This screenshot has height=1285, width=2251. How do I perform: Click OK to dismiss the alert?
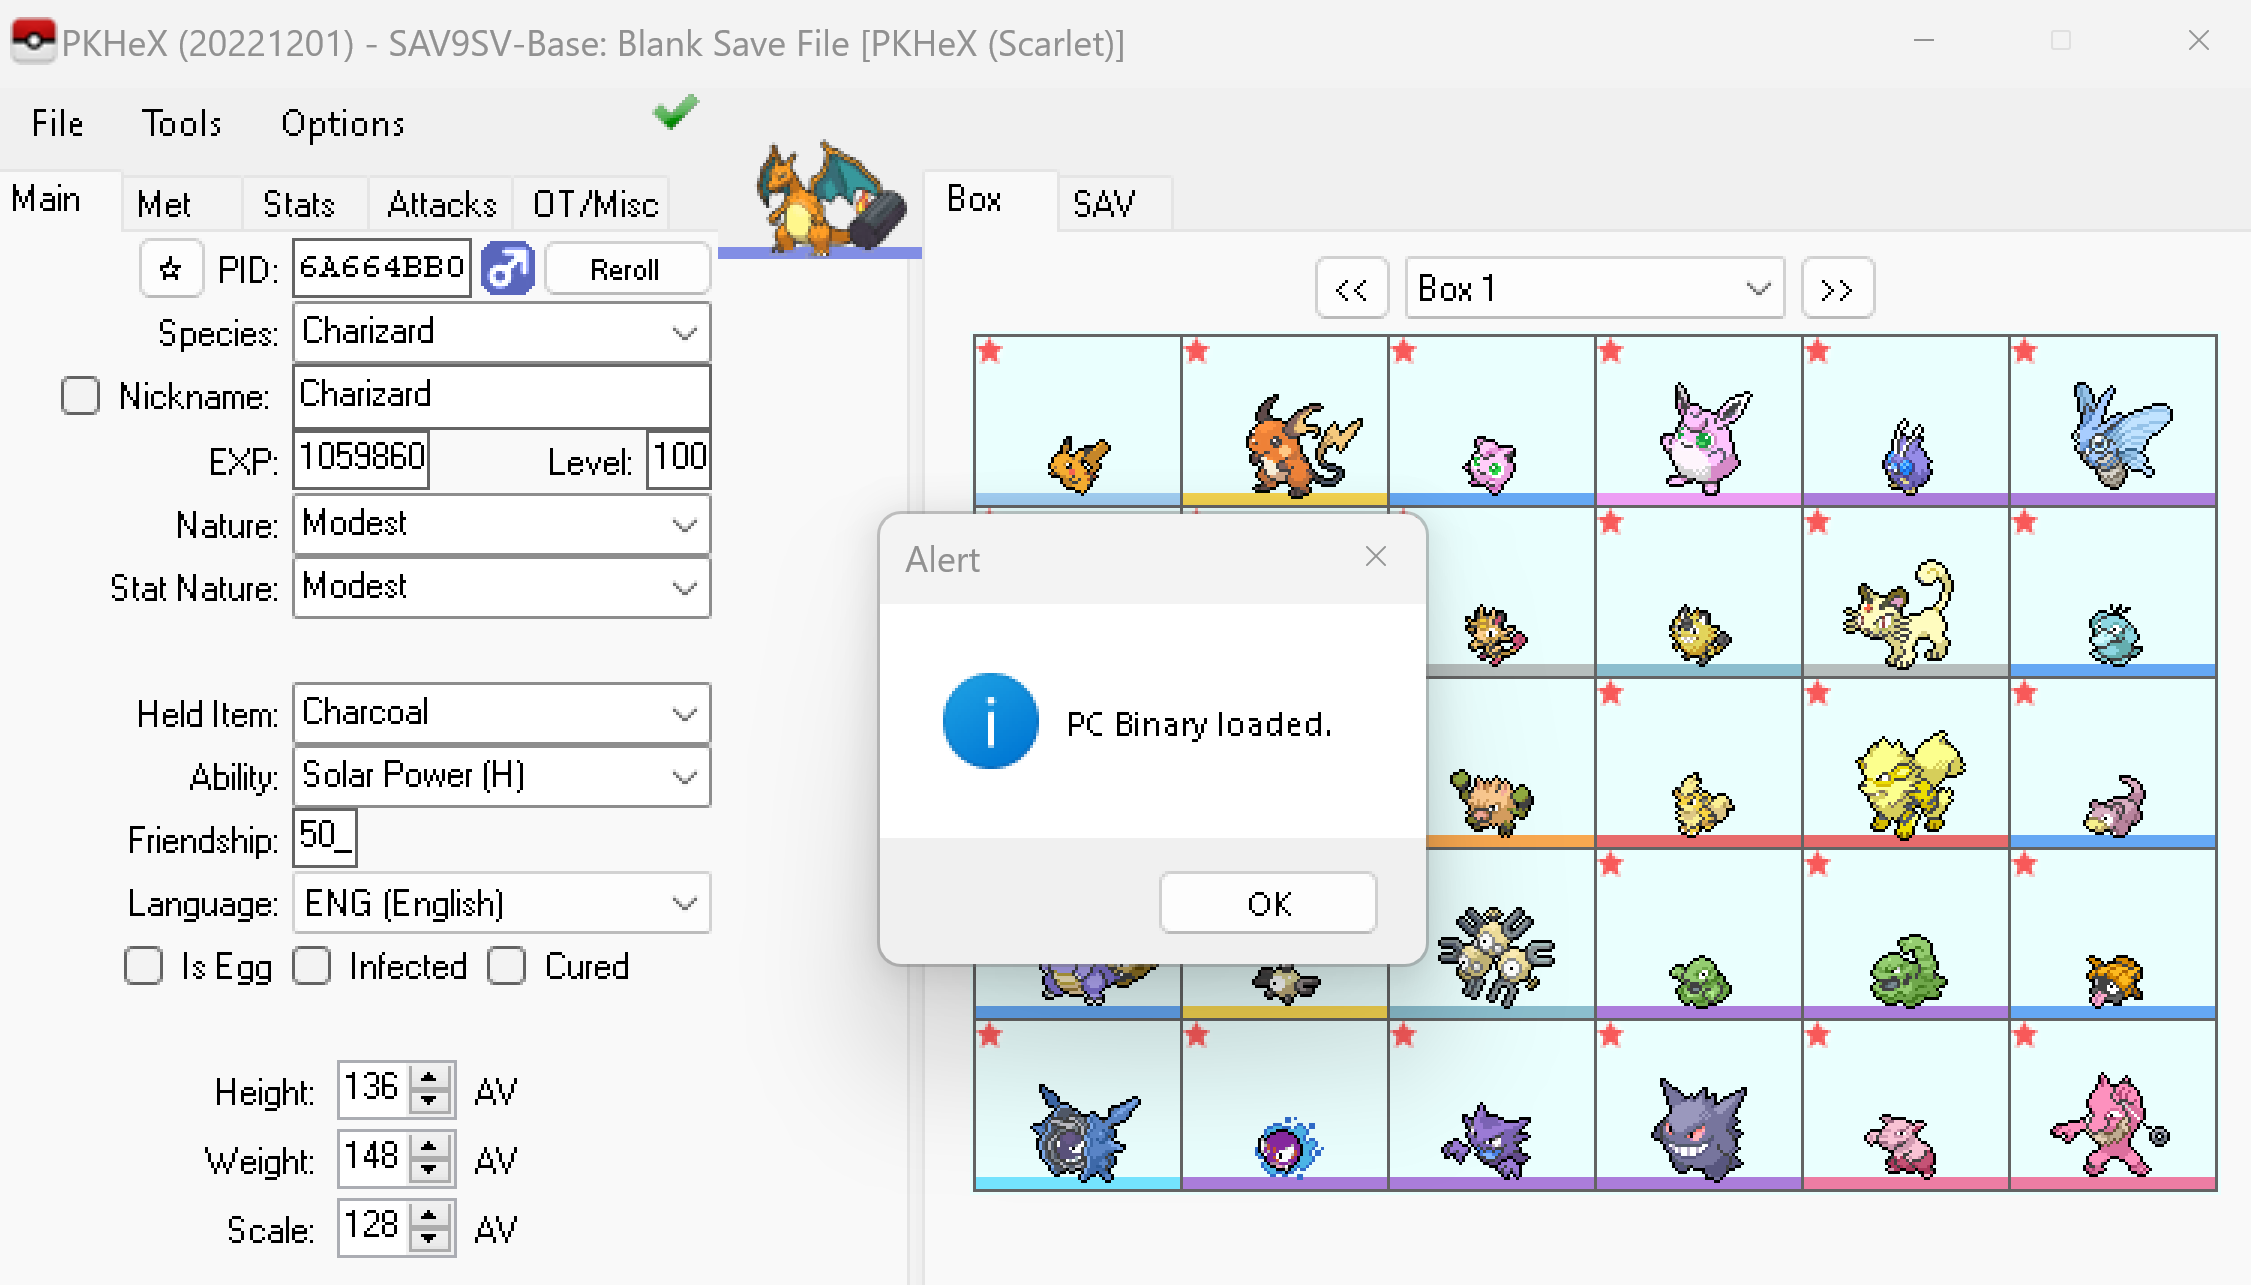[1268, 903]
